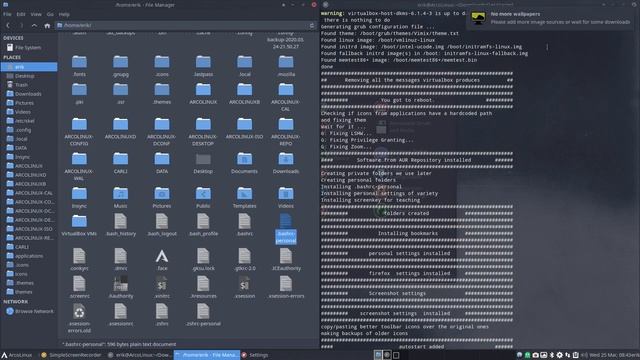Go to parent folder with up arrow
640x360 pixels.
[x=34, y=25]
